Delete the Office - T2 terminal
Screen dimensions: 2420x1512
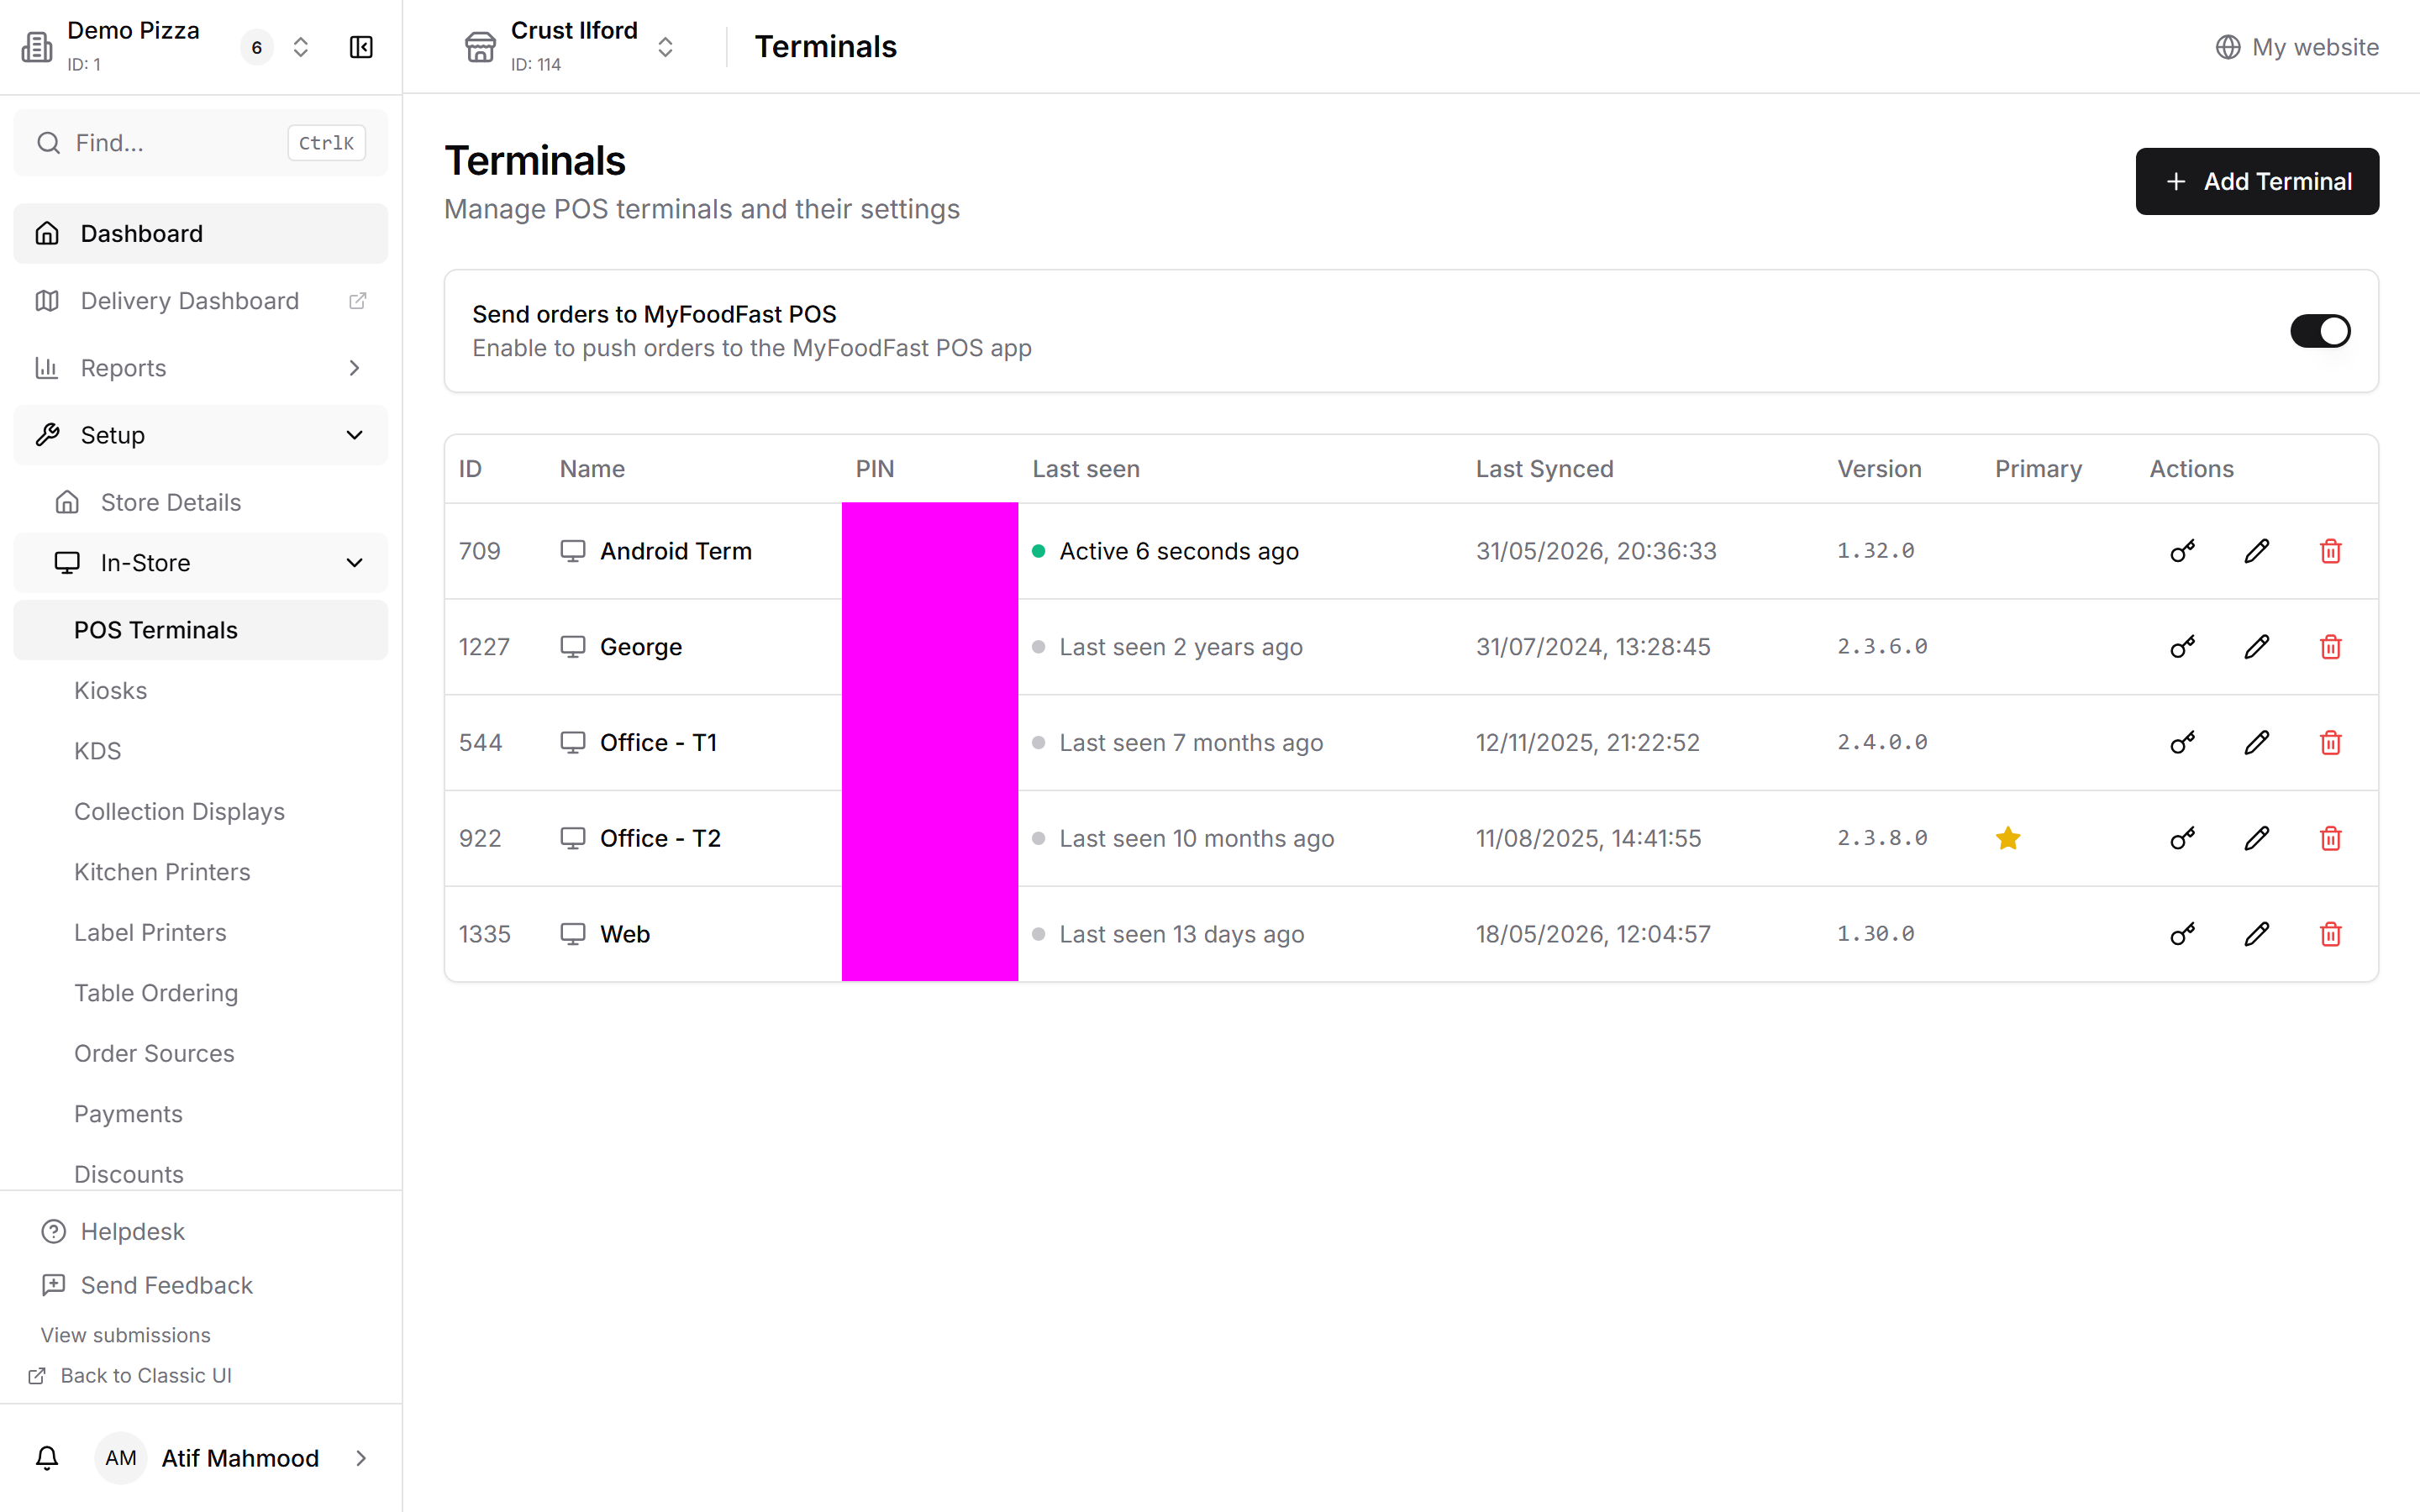2330,838
